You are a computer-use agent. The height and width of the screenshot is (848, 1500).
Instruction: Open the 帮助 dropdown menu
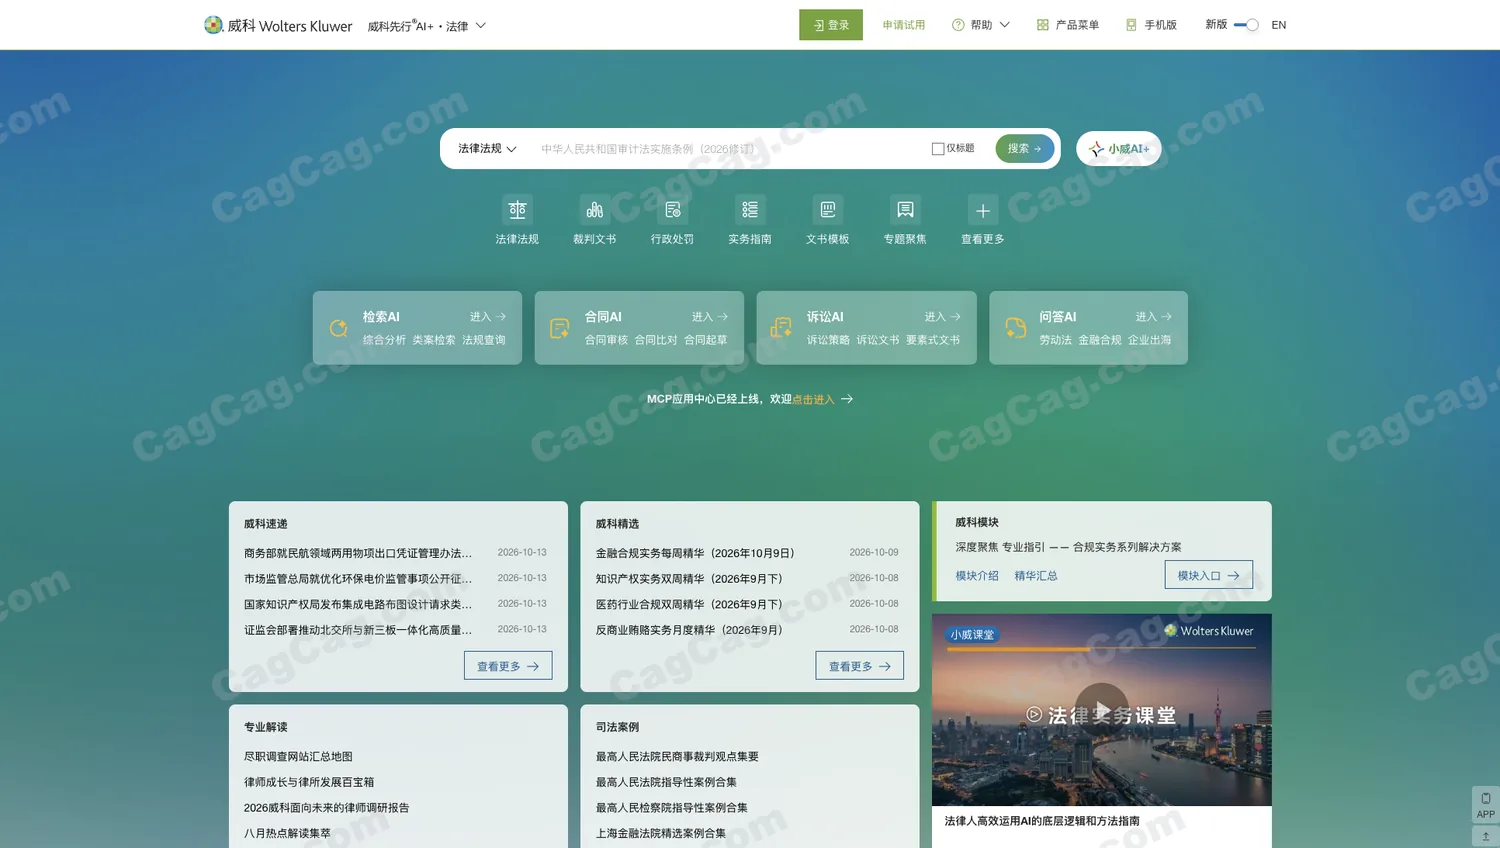981,25
